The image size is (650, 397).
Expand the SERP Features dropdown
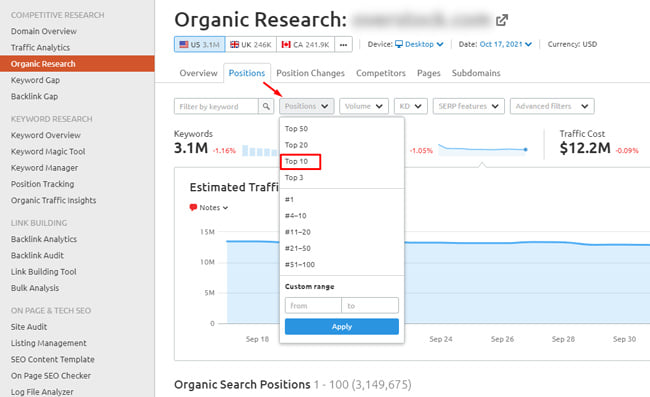[468, 106]
